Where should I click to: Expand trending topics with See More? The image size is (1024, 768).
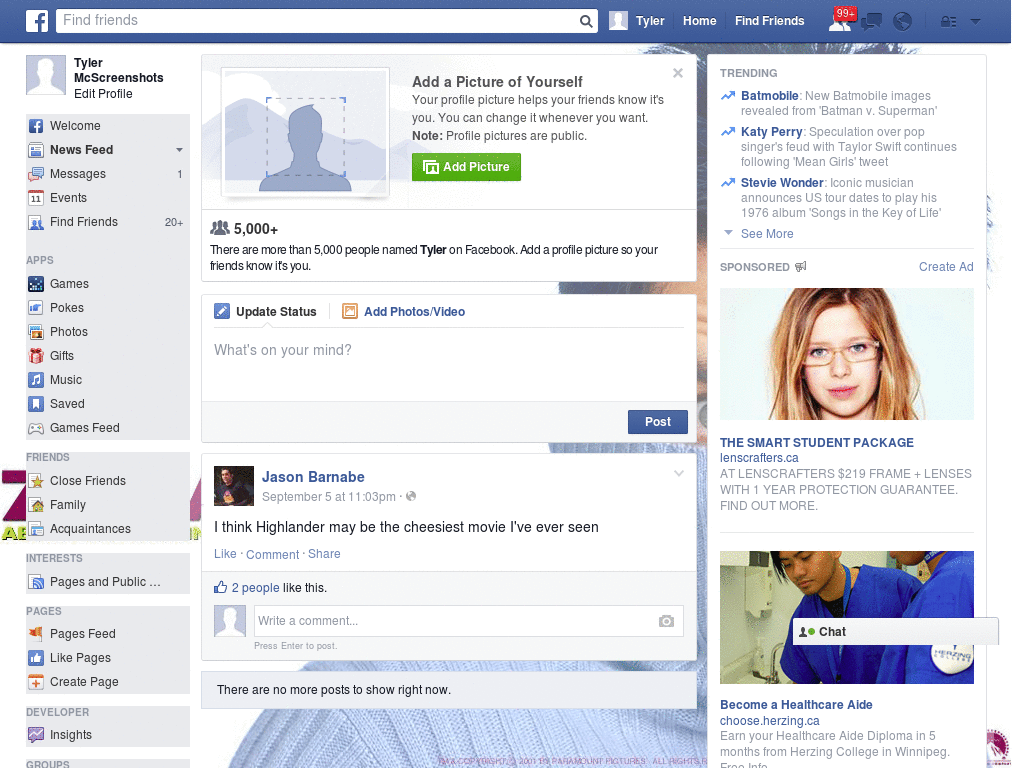click(767, 234)
